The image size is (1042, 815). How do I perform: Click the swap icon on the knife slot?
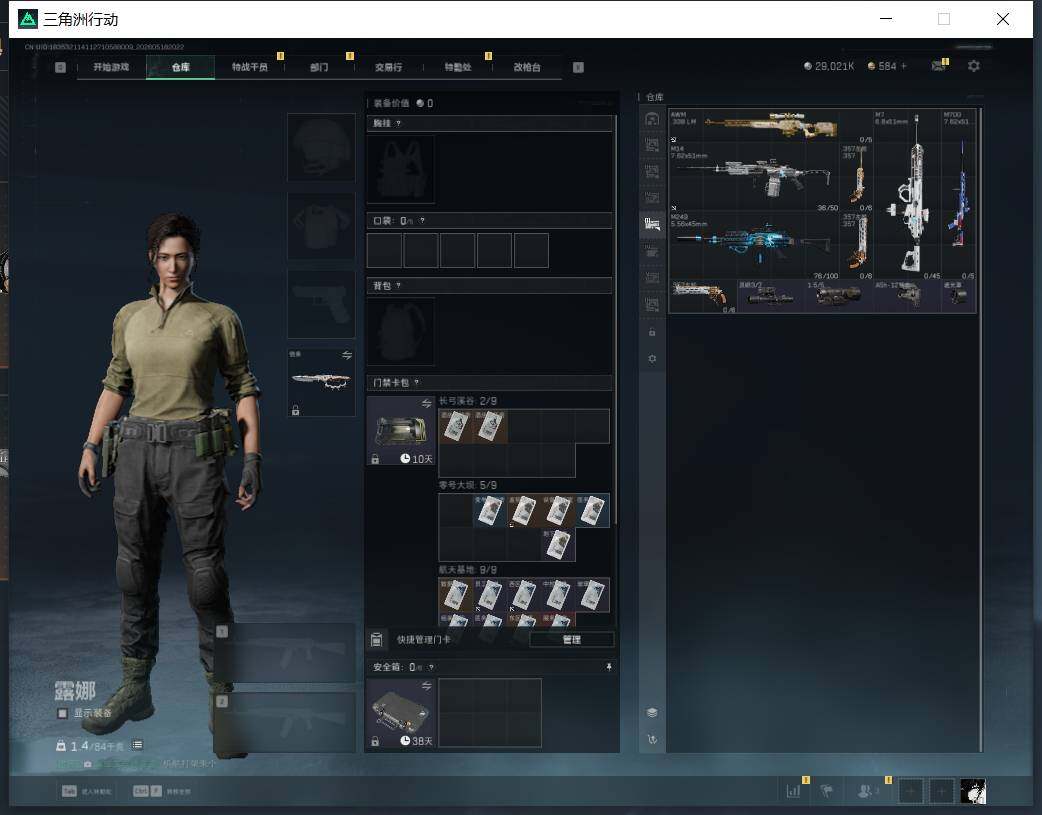click(x=347, y=355)
